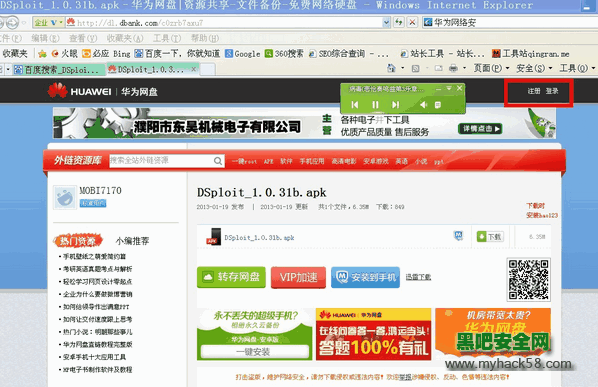
Task: Click the read mail icon in command bar
Action: click(439, 68)
